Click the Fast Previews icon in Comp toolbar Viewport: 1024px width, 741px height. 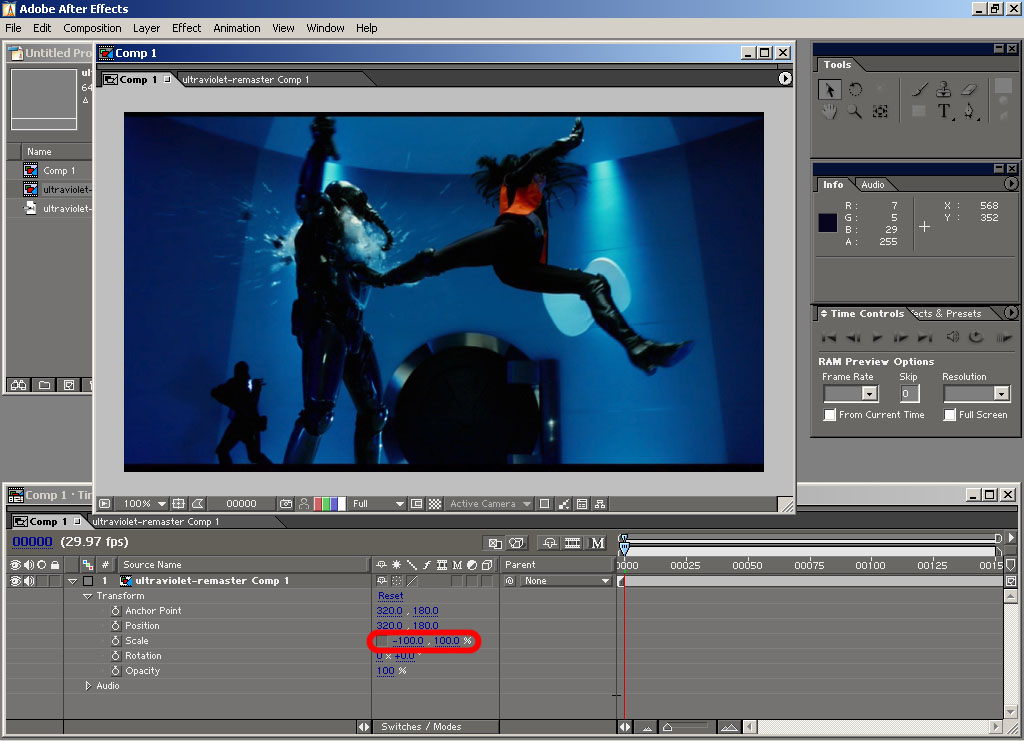click(563, 504)
